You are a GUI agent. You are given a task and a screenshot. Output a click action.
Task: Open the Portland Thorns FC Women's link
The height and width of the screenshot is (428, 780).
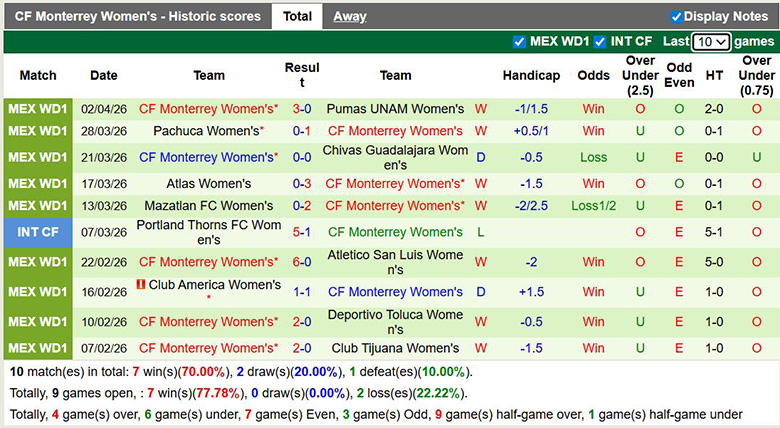[209, 231]
